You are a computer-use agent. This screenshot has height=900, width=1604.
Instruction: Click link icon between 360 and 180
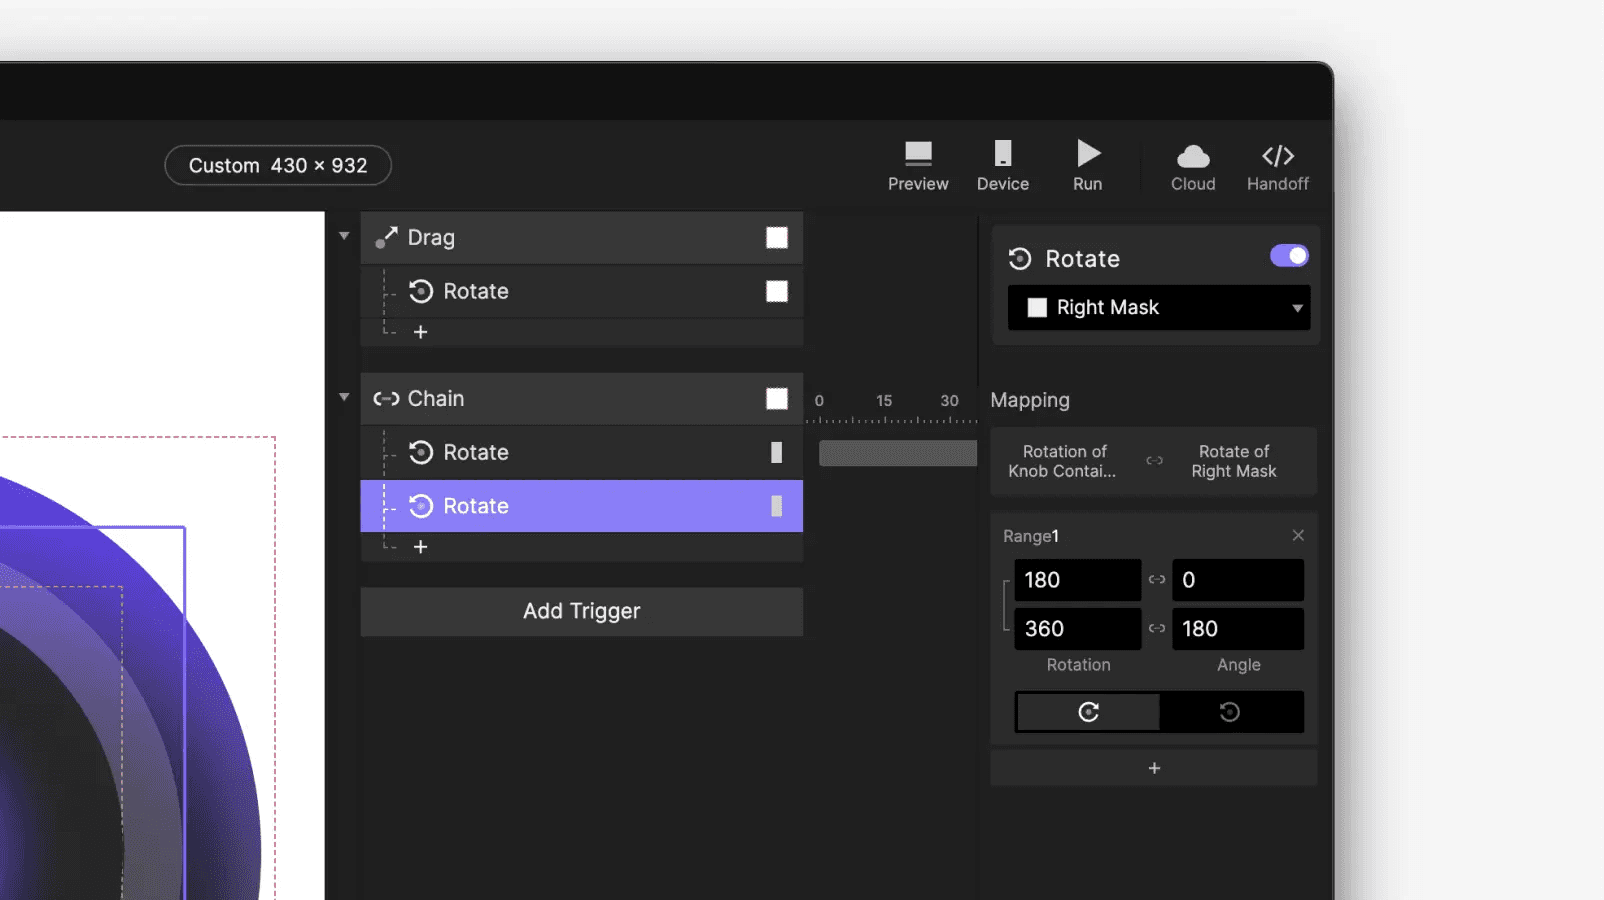(x=1157, y=629)
